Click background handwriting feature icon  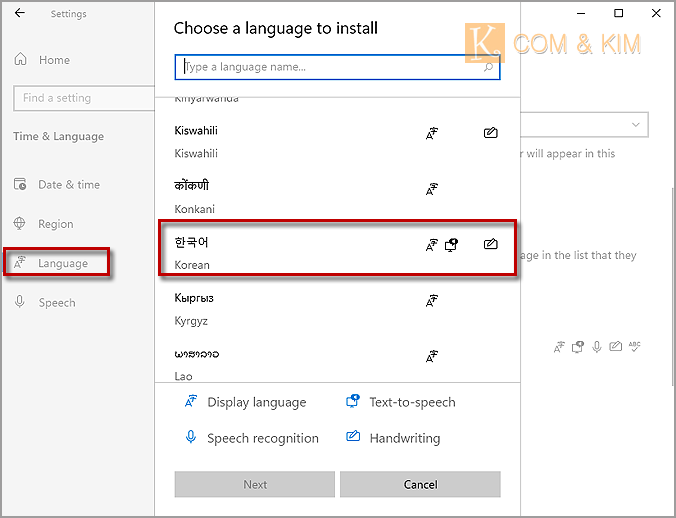(x=616, y=346)
